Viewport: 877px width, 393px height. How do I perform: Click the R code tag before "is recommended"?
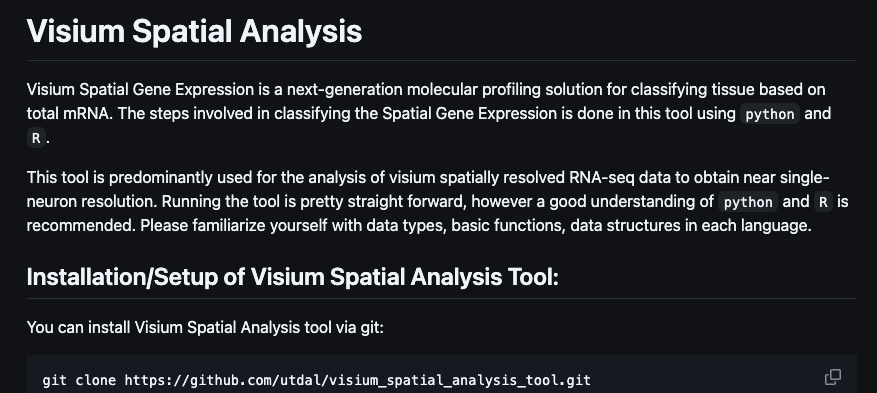[x=823, y=202]
